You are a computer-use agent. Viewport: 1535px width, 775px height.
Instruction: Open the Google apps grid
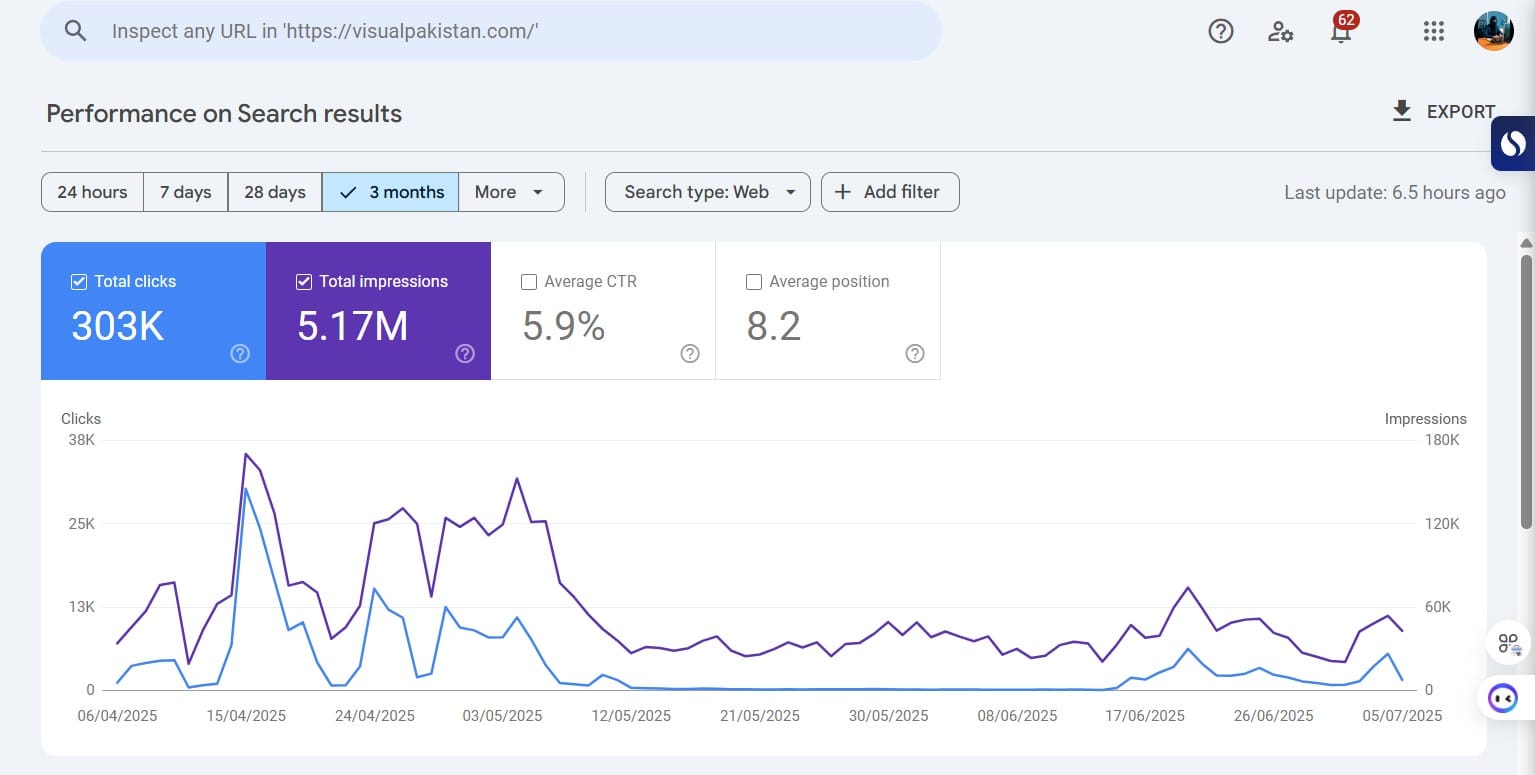click(x=1434, y=31)
